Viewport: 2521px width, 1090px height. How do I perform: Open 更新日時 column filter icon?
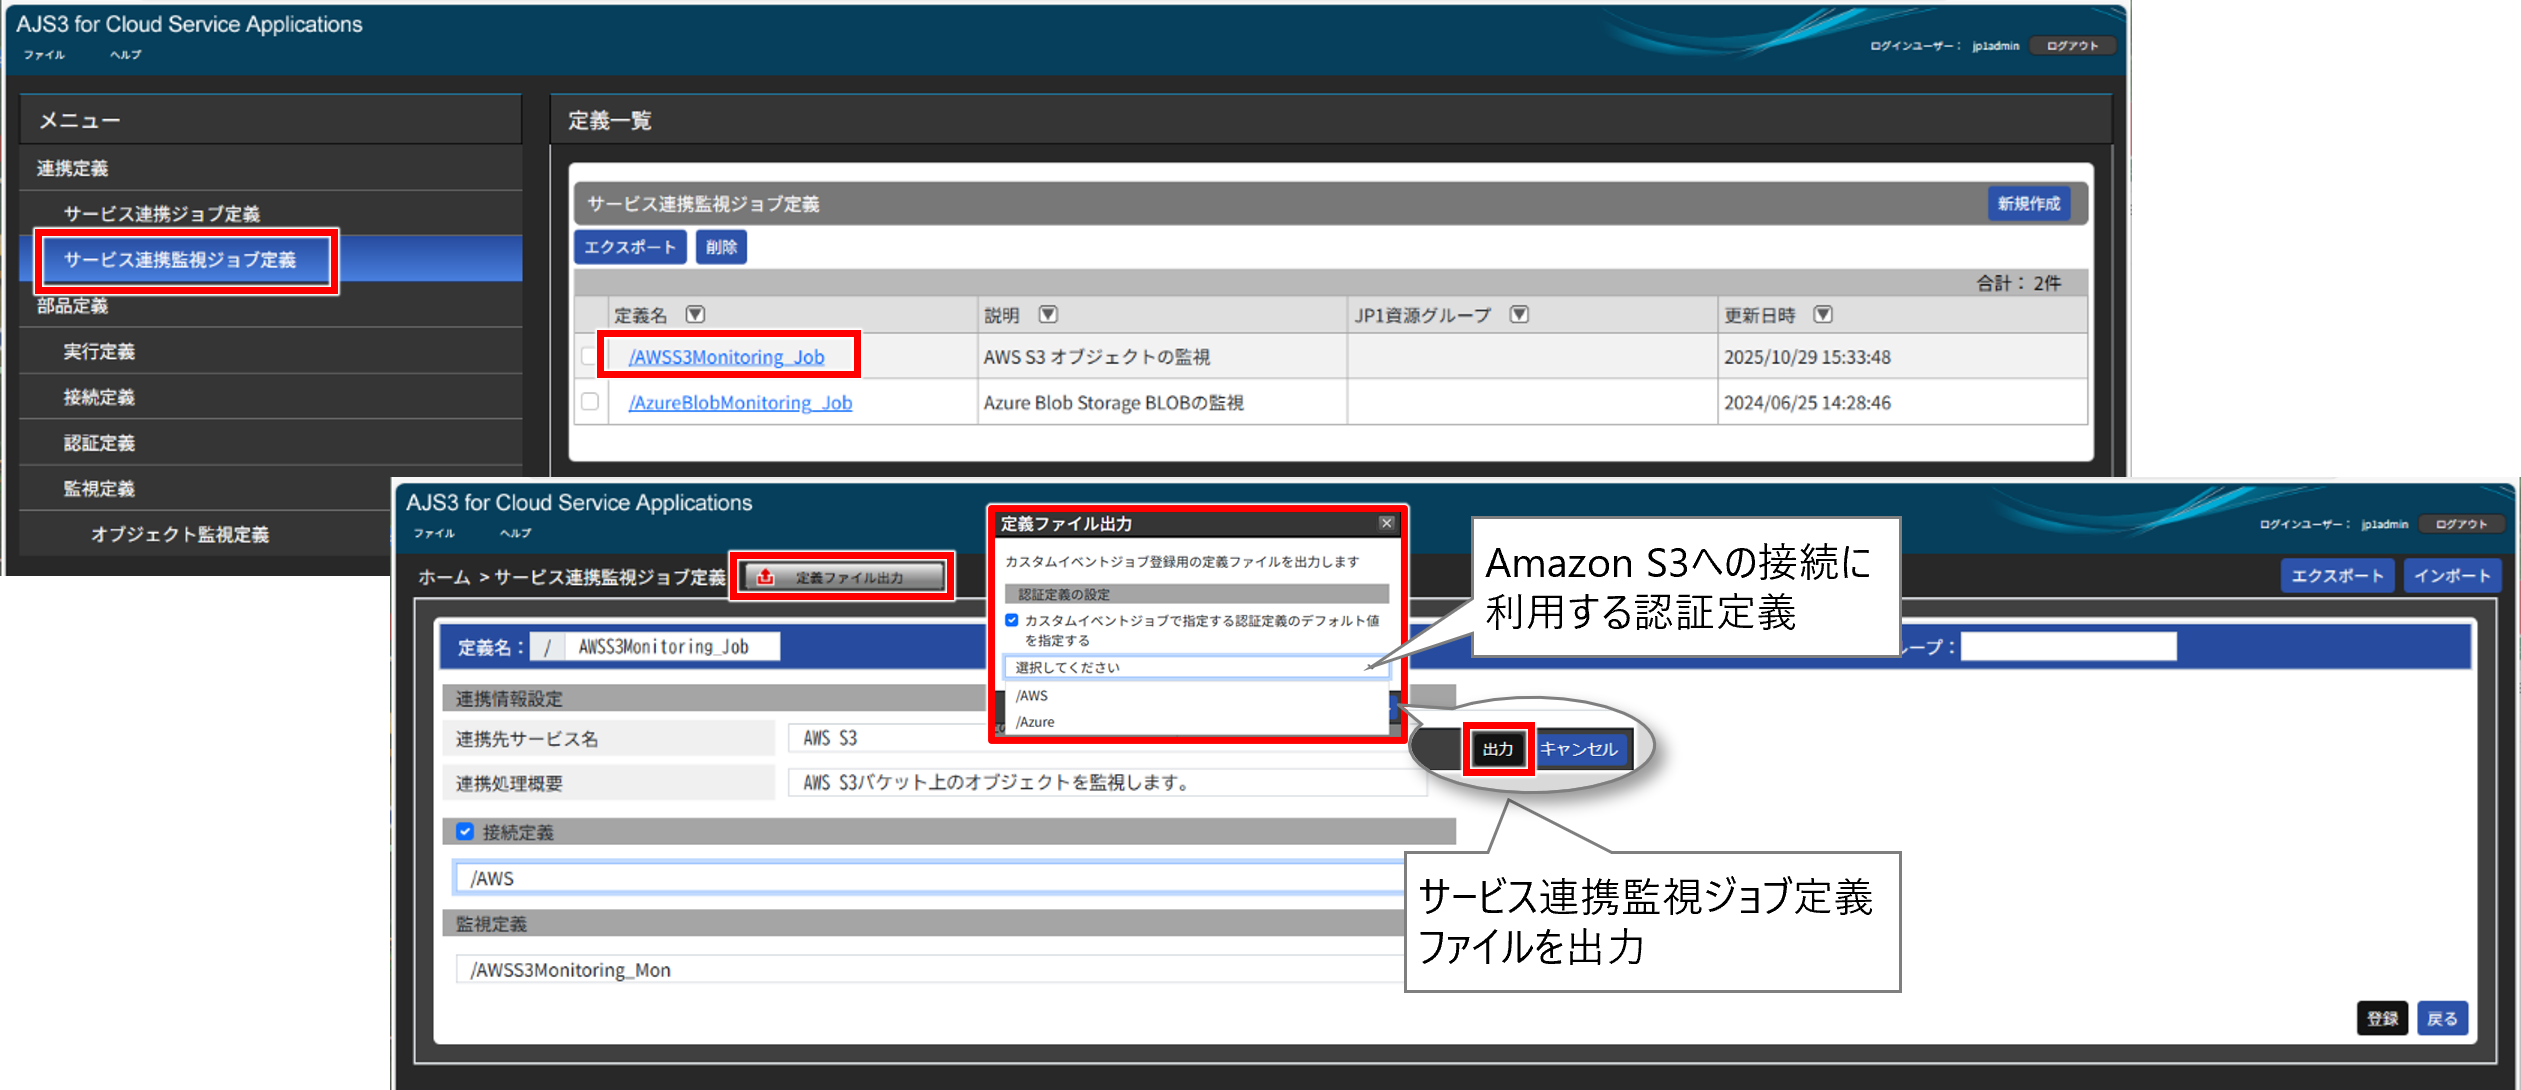tap(1823, 315)
